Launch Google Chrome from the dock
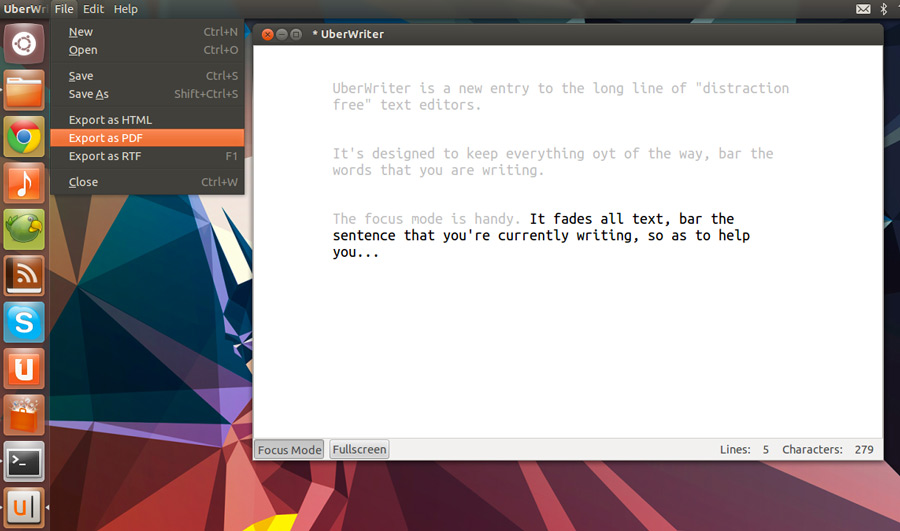Image resolution: width=900 pixels, height=531 pixels. [x=24, y=137]
